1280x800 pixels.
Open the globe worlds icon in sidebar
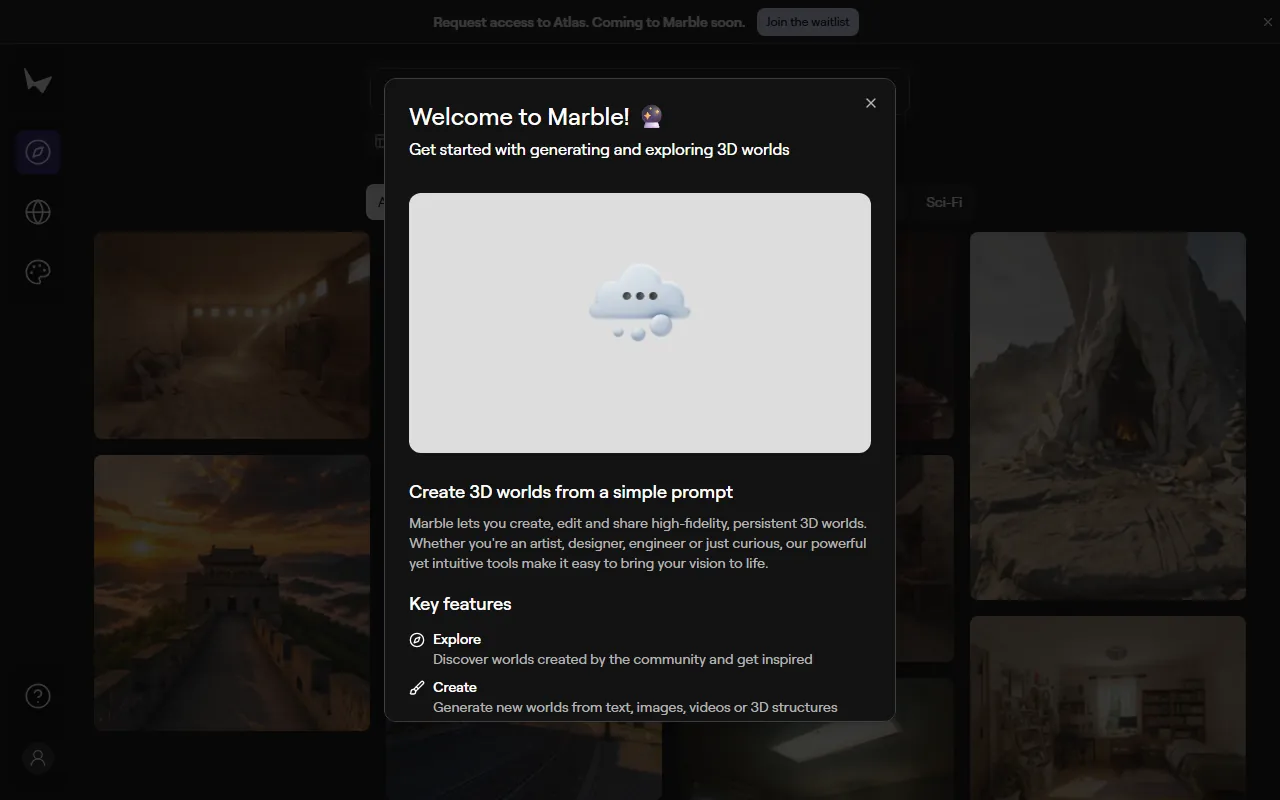38,212
